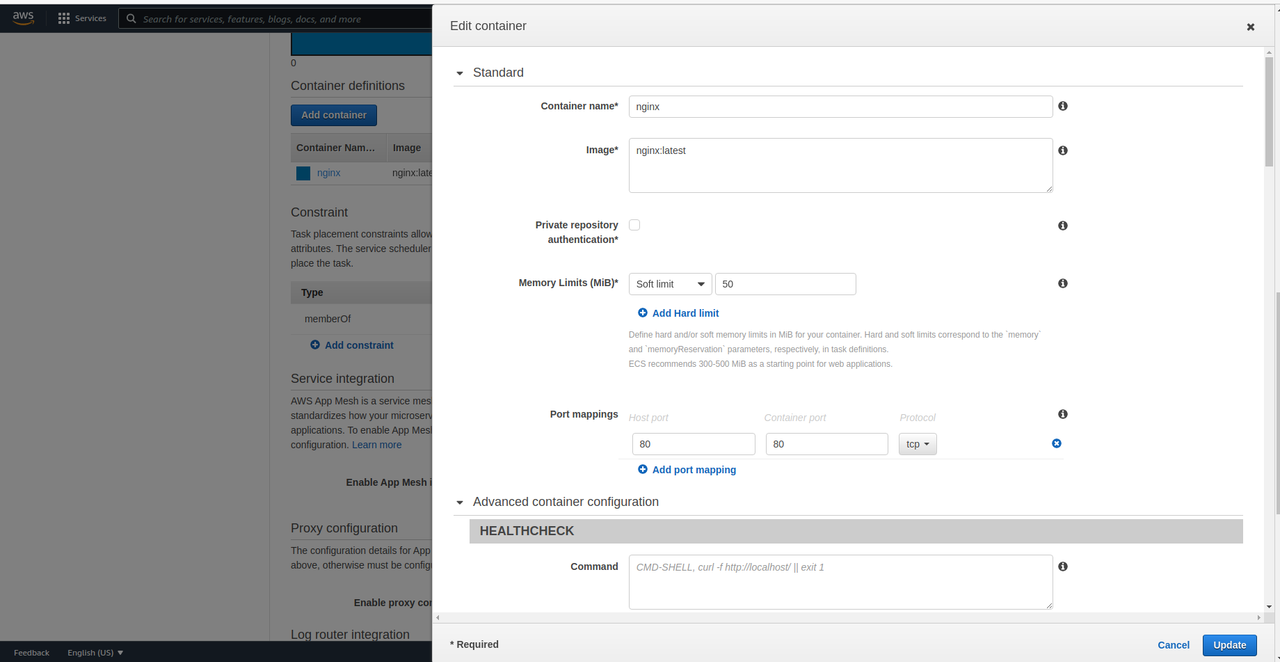Collapse Advanced container configuration section
1280x662 pixels.
coord(460,502)
